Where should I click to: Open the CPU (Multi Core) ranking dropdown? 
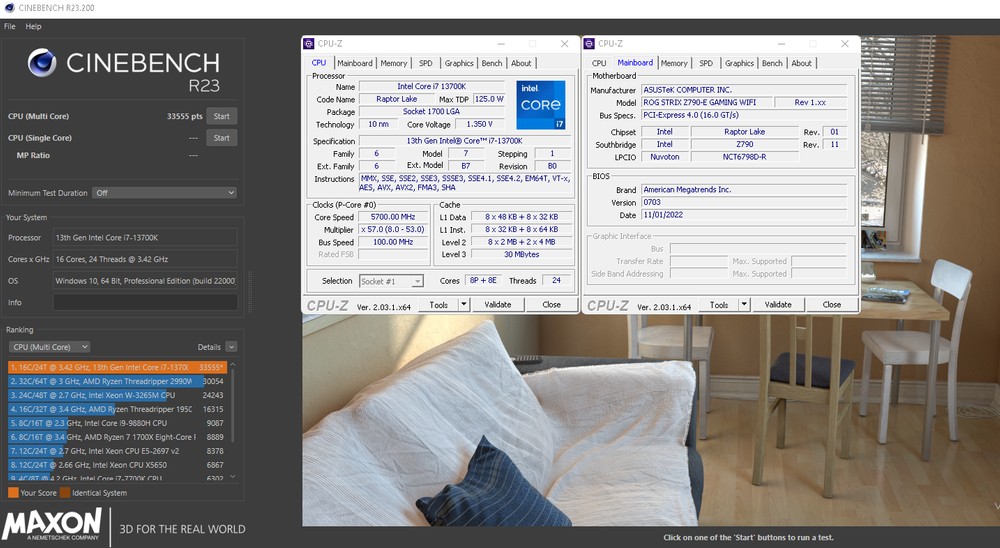tap(50, 347)
